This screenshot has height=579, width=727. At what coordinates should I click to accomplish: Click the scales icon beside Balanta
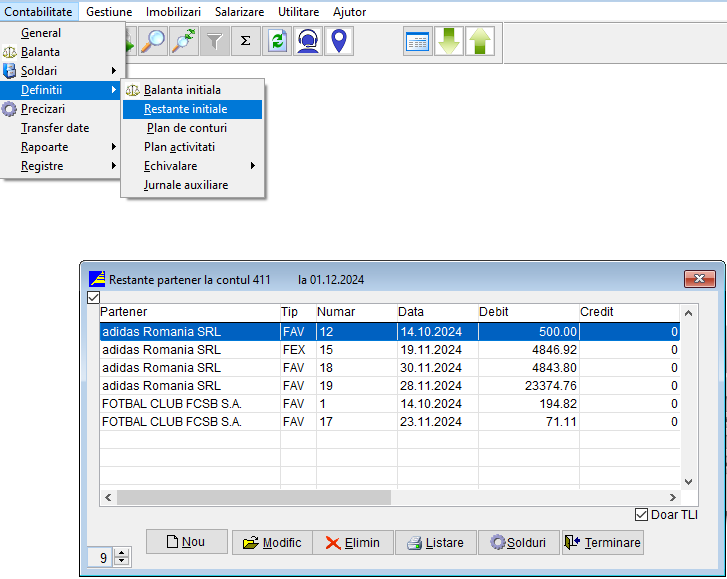pyautogui.click(x=9, y=52)
